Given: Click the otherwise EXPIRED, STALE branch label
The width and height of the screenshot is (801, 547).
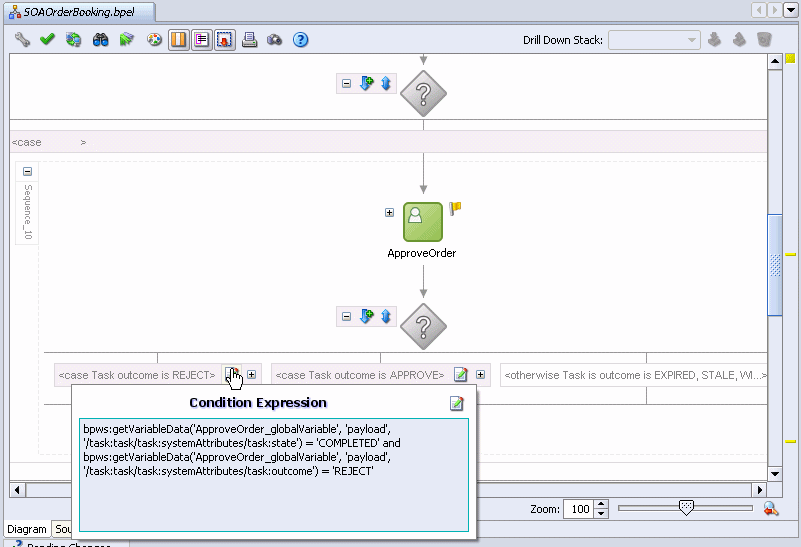Looking at the screenshot, I should (x=635, y=375).
